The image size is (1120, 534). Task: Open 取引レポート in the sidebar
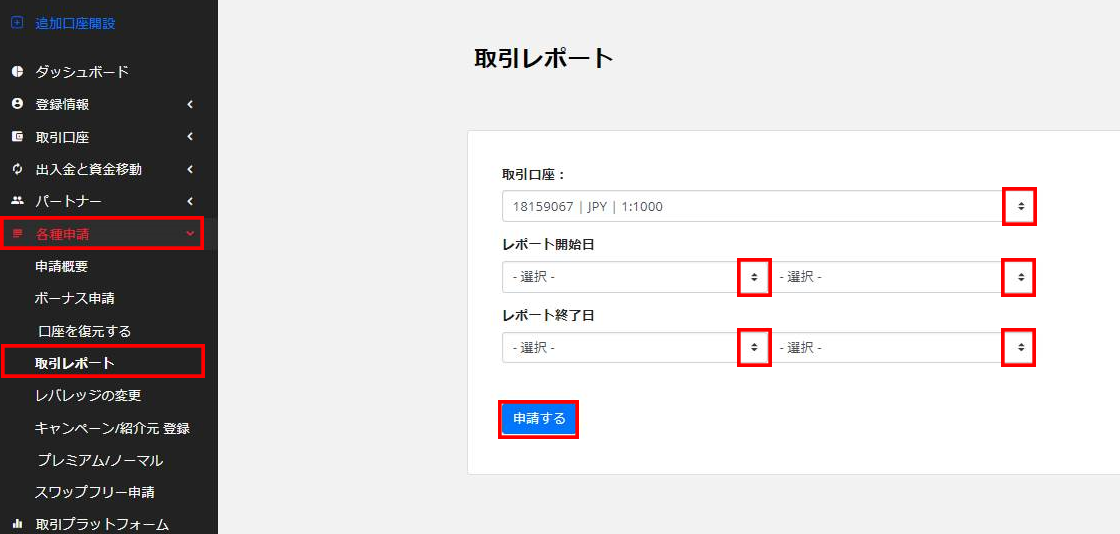(74, 363)
